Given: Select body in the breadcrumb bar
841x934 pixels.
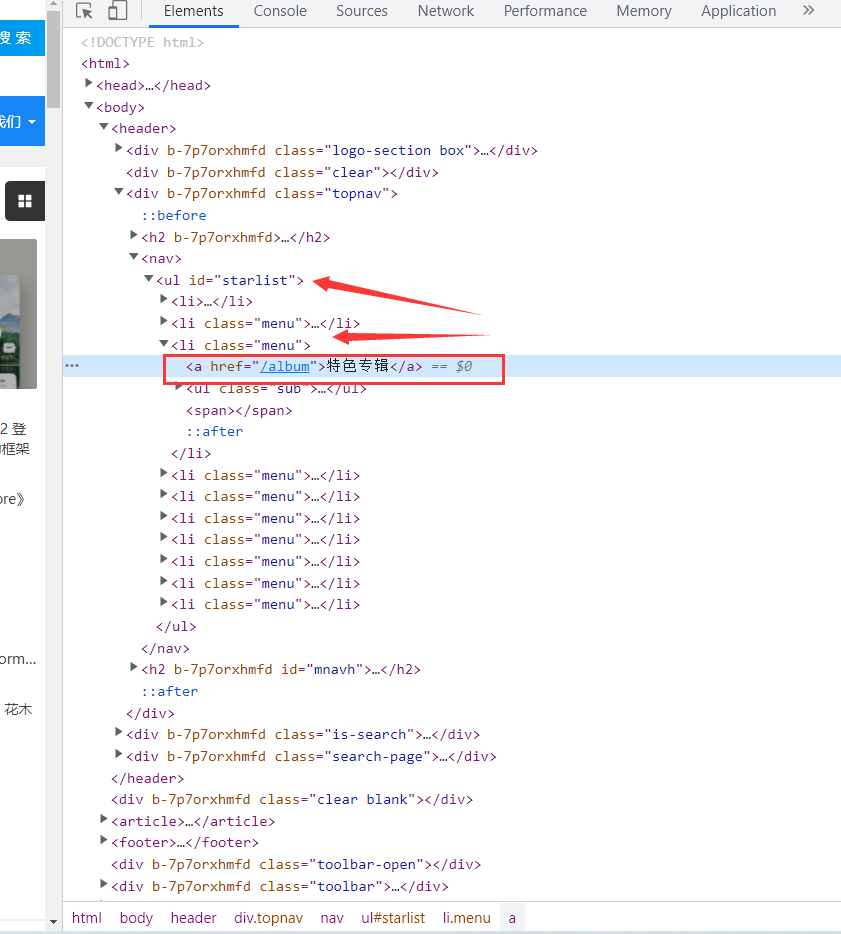Looking at the screenshot, I should (136, 918).
